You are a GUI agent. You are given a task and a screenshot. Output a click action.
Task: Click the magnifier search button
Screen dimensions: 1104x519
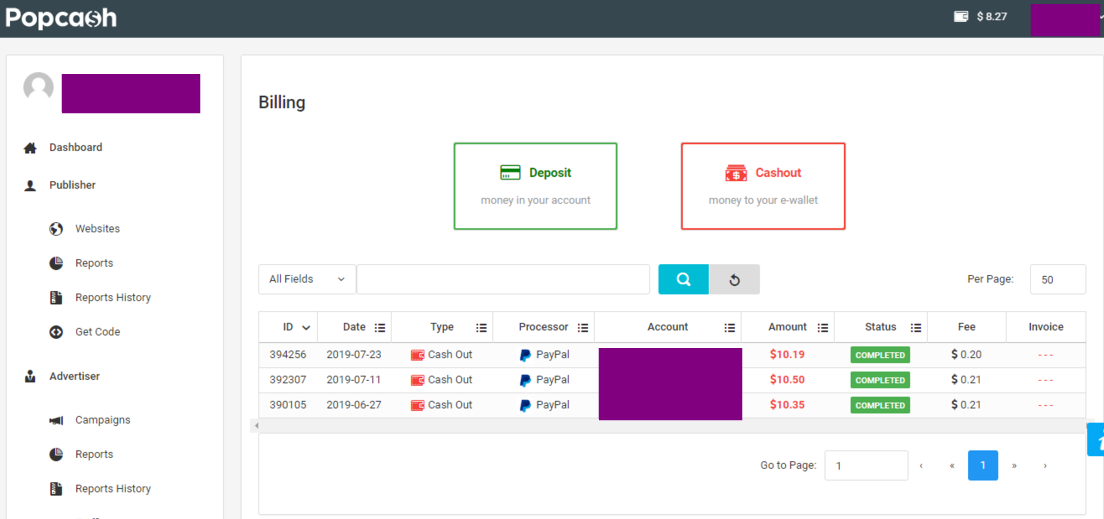[x=683, y=280]
